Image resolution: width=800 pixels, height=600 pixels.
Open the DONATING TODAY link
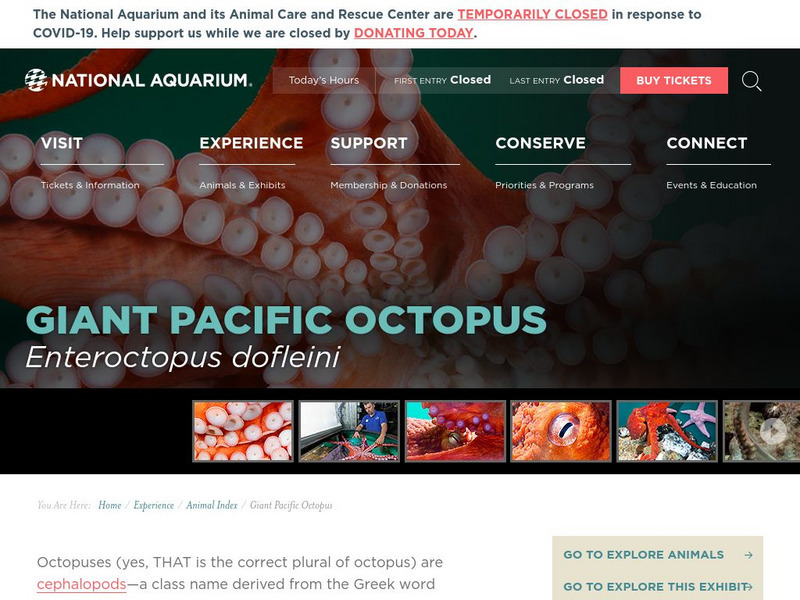point(412,33)
